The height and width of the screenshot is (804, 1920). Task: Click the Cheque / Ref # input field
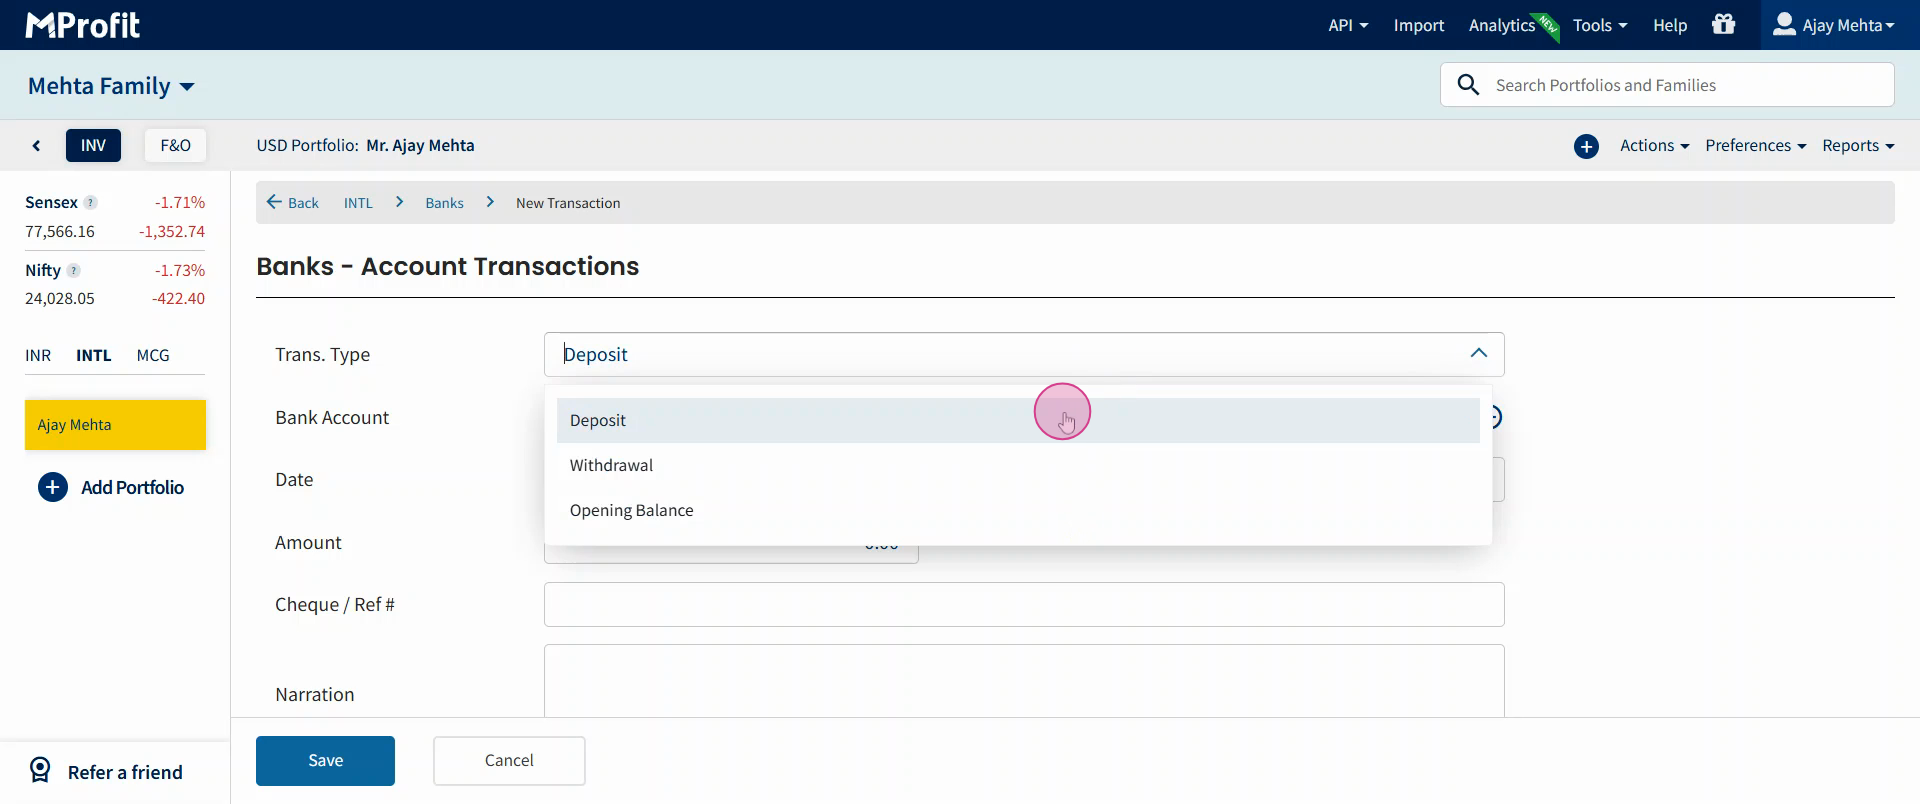(1024, 605)
